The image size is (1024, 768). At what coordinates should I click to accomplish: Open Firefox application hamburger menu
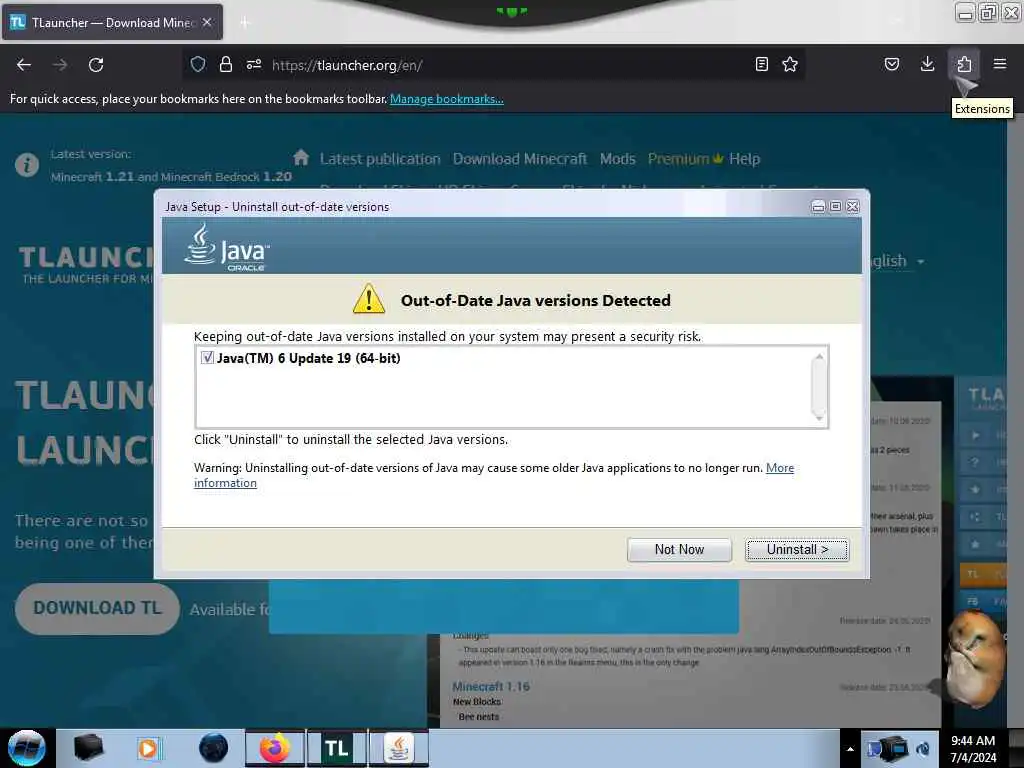[1000, 64]
